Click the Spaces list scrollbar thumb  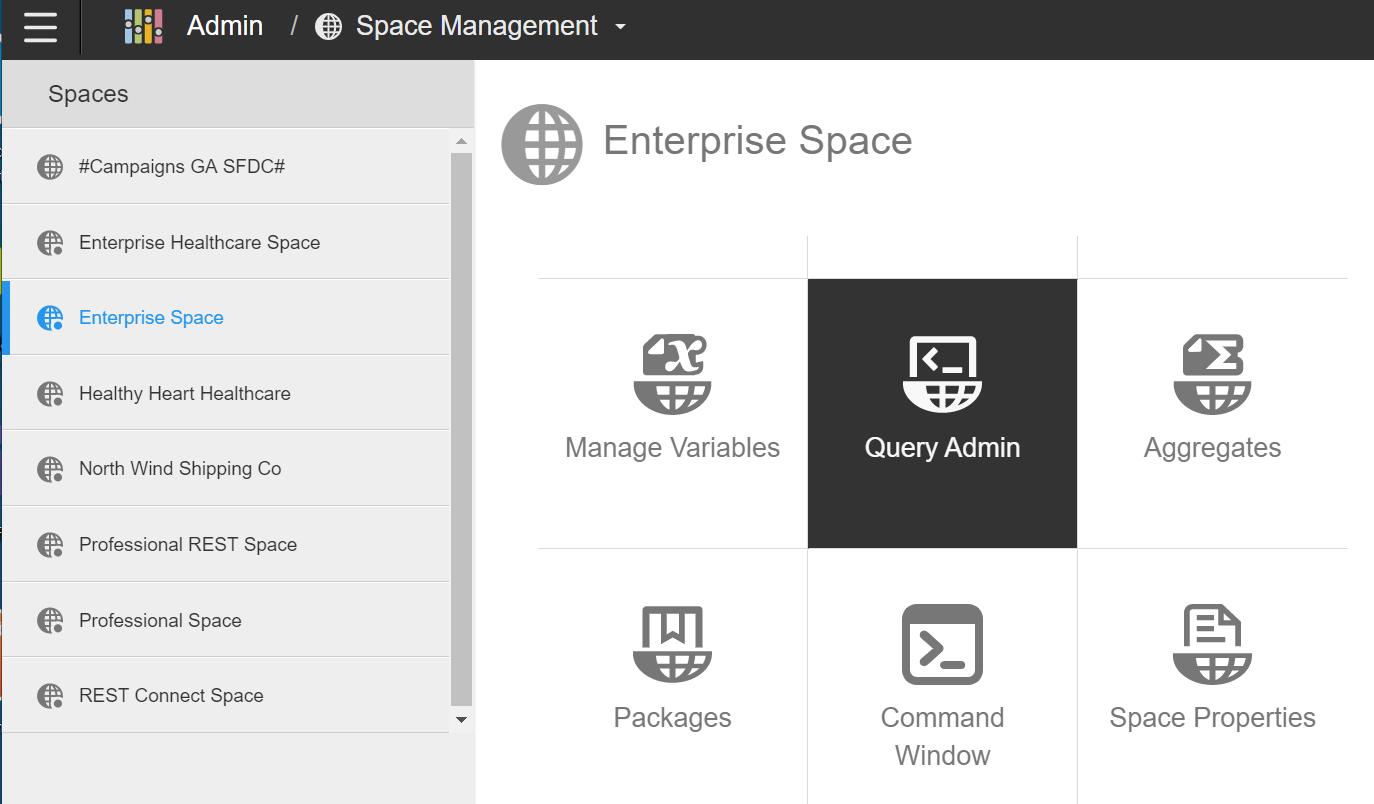click(x=461, y=429)
